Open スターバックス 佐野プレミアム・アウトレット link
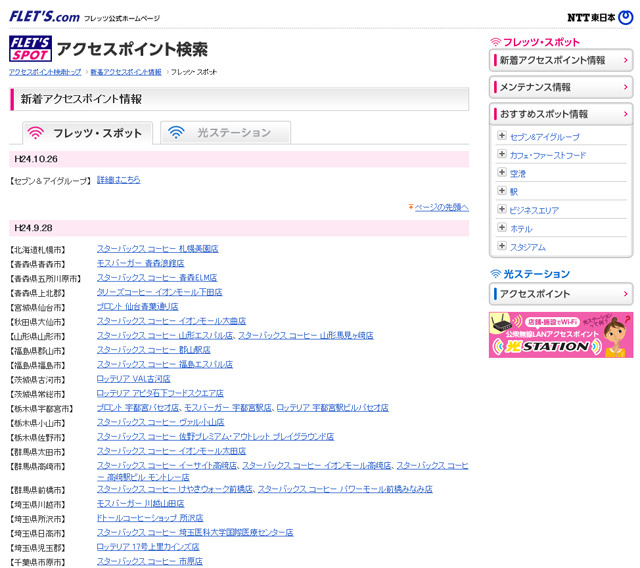640x568 pixels. (x=215, y=437)
